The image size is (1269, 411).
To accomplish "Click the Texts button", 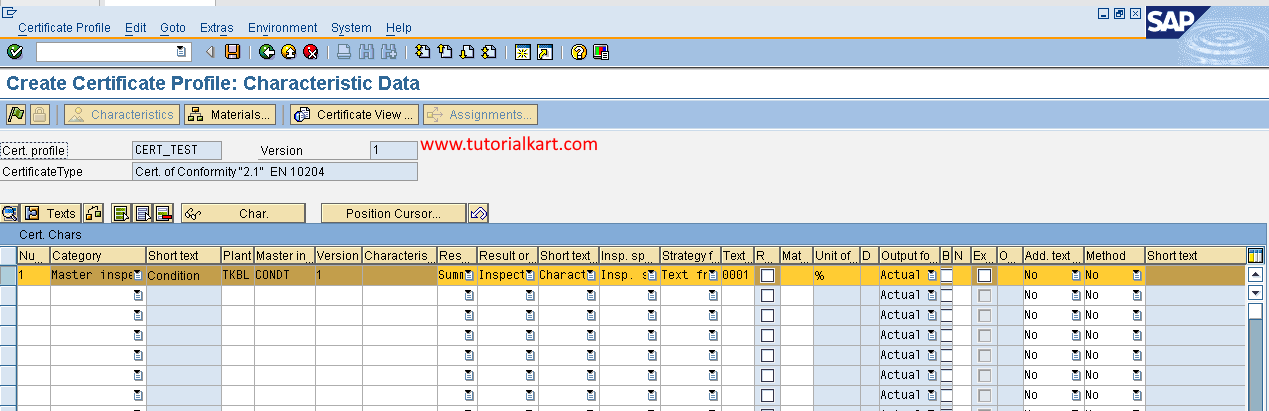I will click(x=51, y=213).
